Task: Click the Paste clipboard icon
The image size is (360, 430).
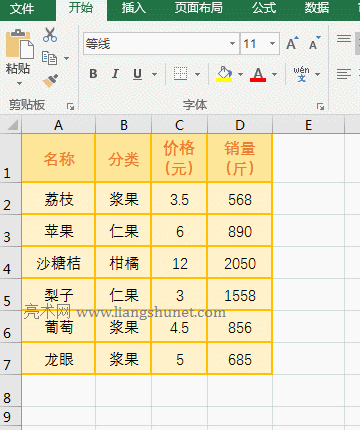Action: pos(19,44)
